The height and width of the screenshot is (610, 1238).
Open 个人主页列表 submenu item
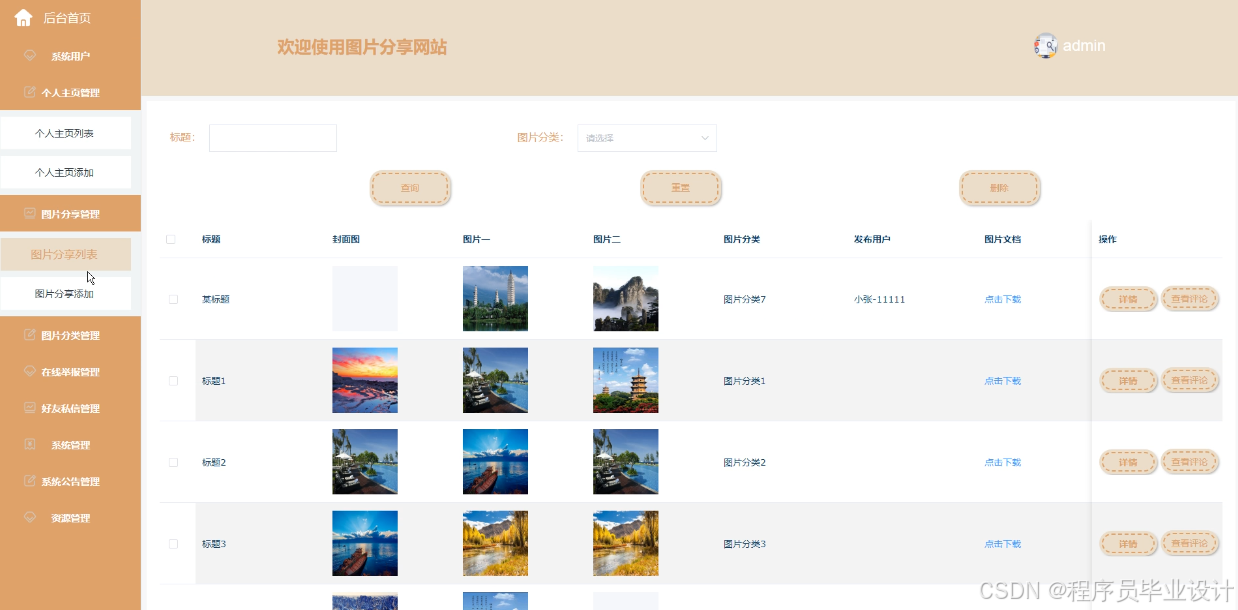[65, 133]
